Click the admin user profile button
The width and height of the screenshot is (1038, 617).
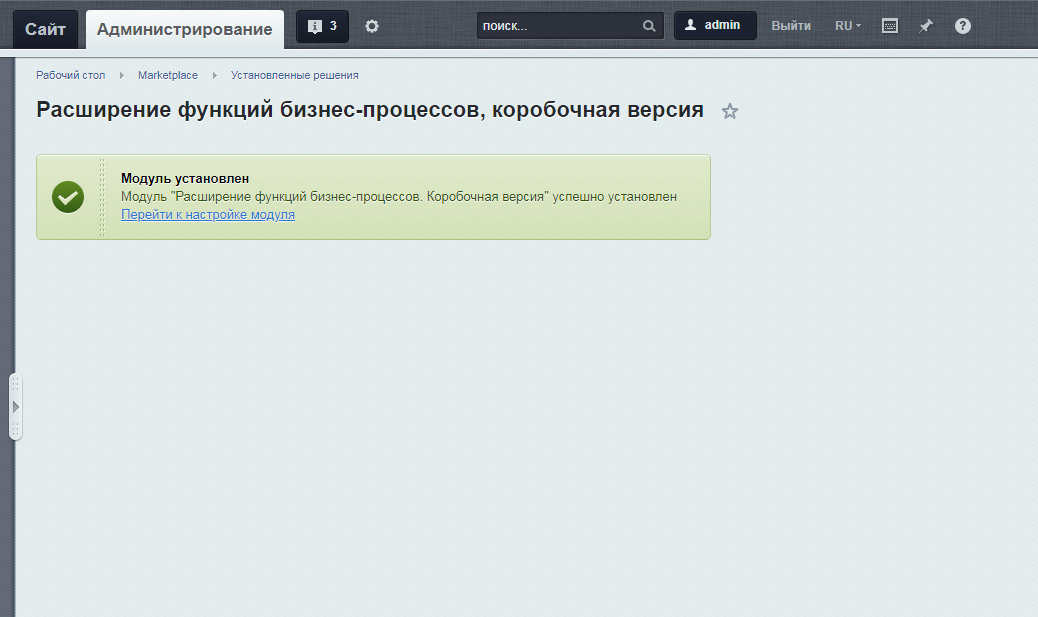(x=715, y=26)
